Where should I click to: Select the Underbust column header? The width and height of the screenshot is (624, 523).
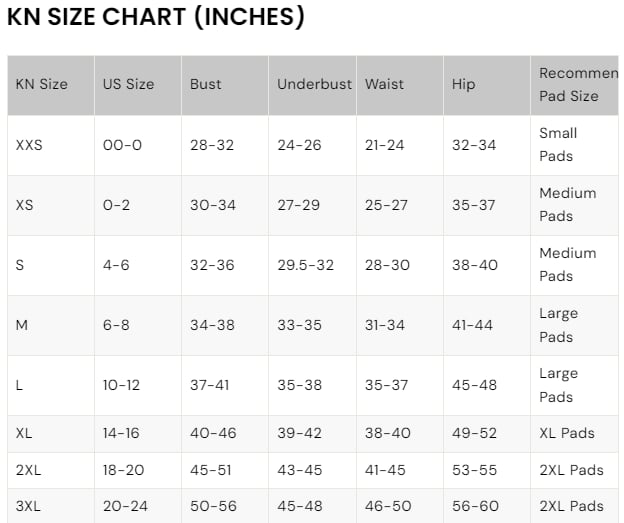coord(312,85)
